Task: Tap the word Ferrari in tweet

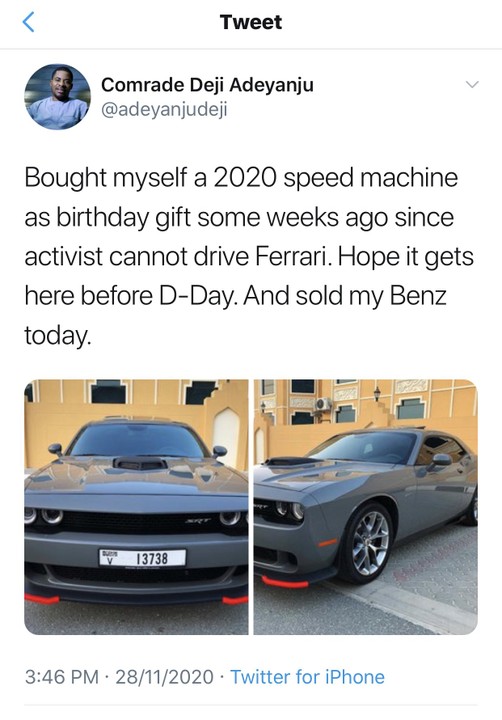Action: pos(292,256)
